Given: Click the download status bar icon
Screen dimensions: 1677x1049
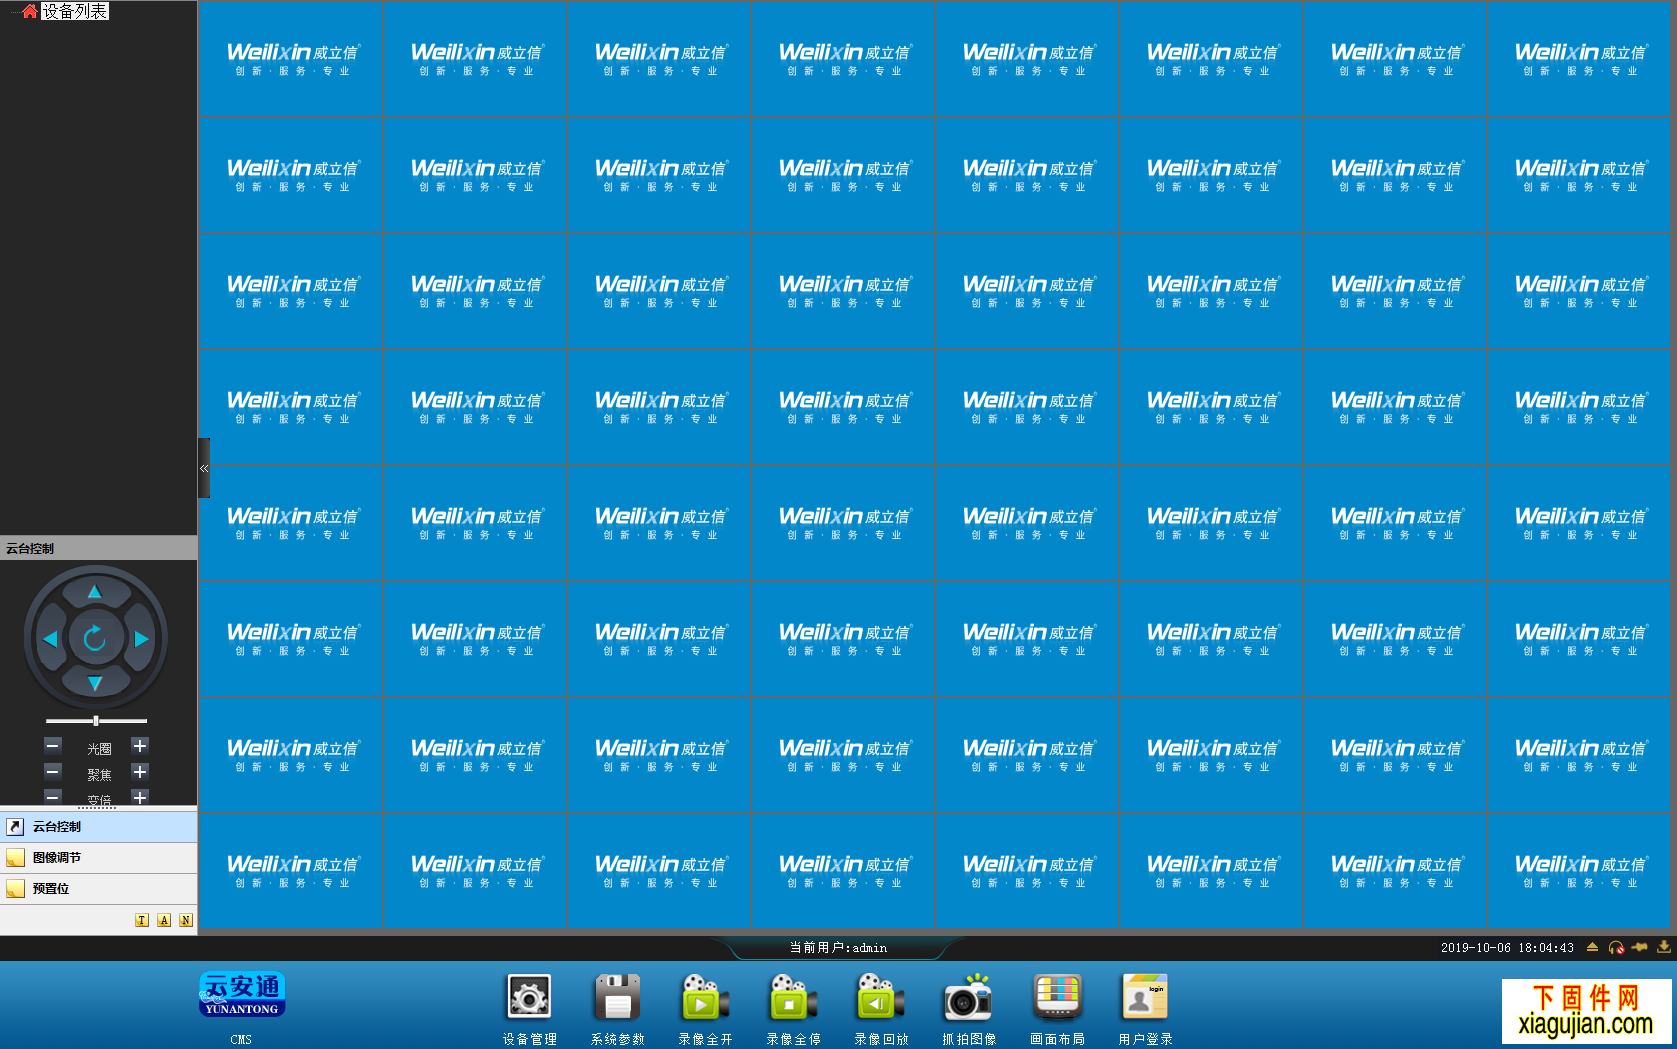Looking at the screenshot, I should (1664, 947).
